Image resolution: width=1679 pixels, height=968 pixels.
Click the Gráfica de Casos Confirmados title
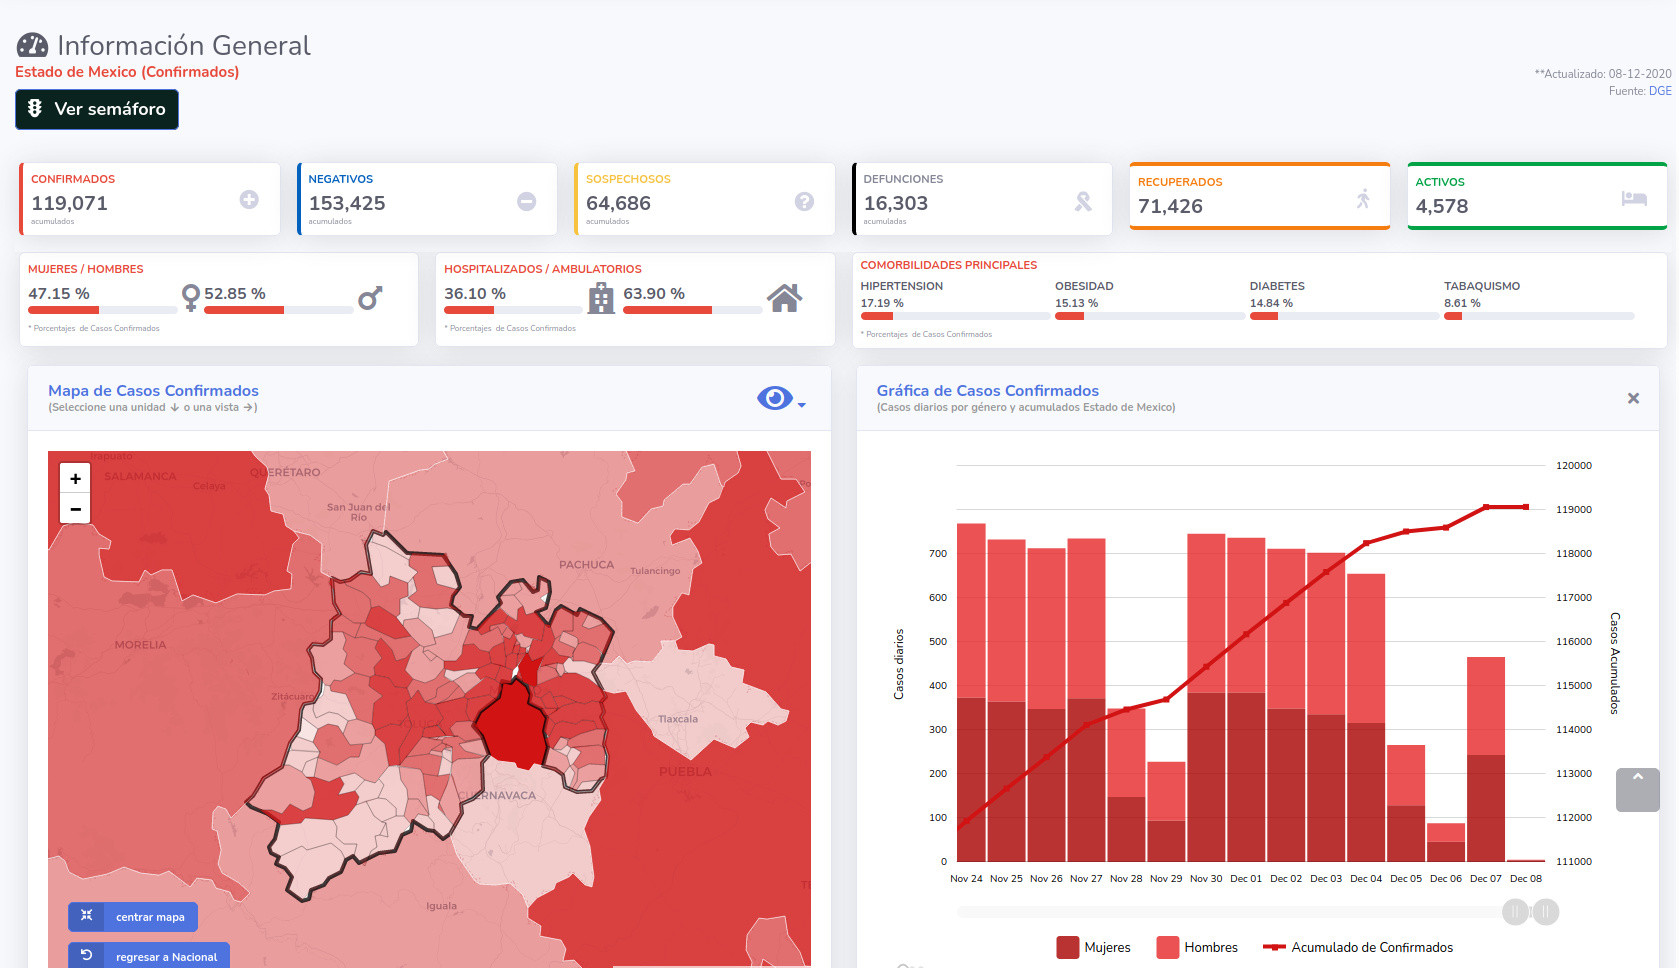coord(988,391)
